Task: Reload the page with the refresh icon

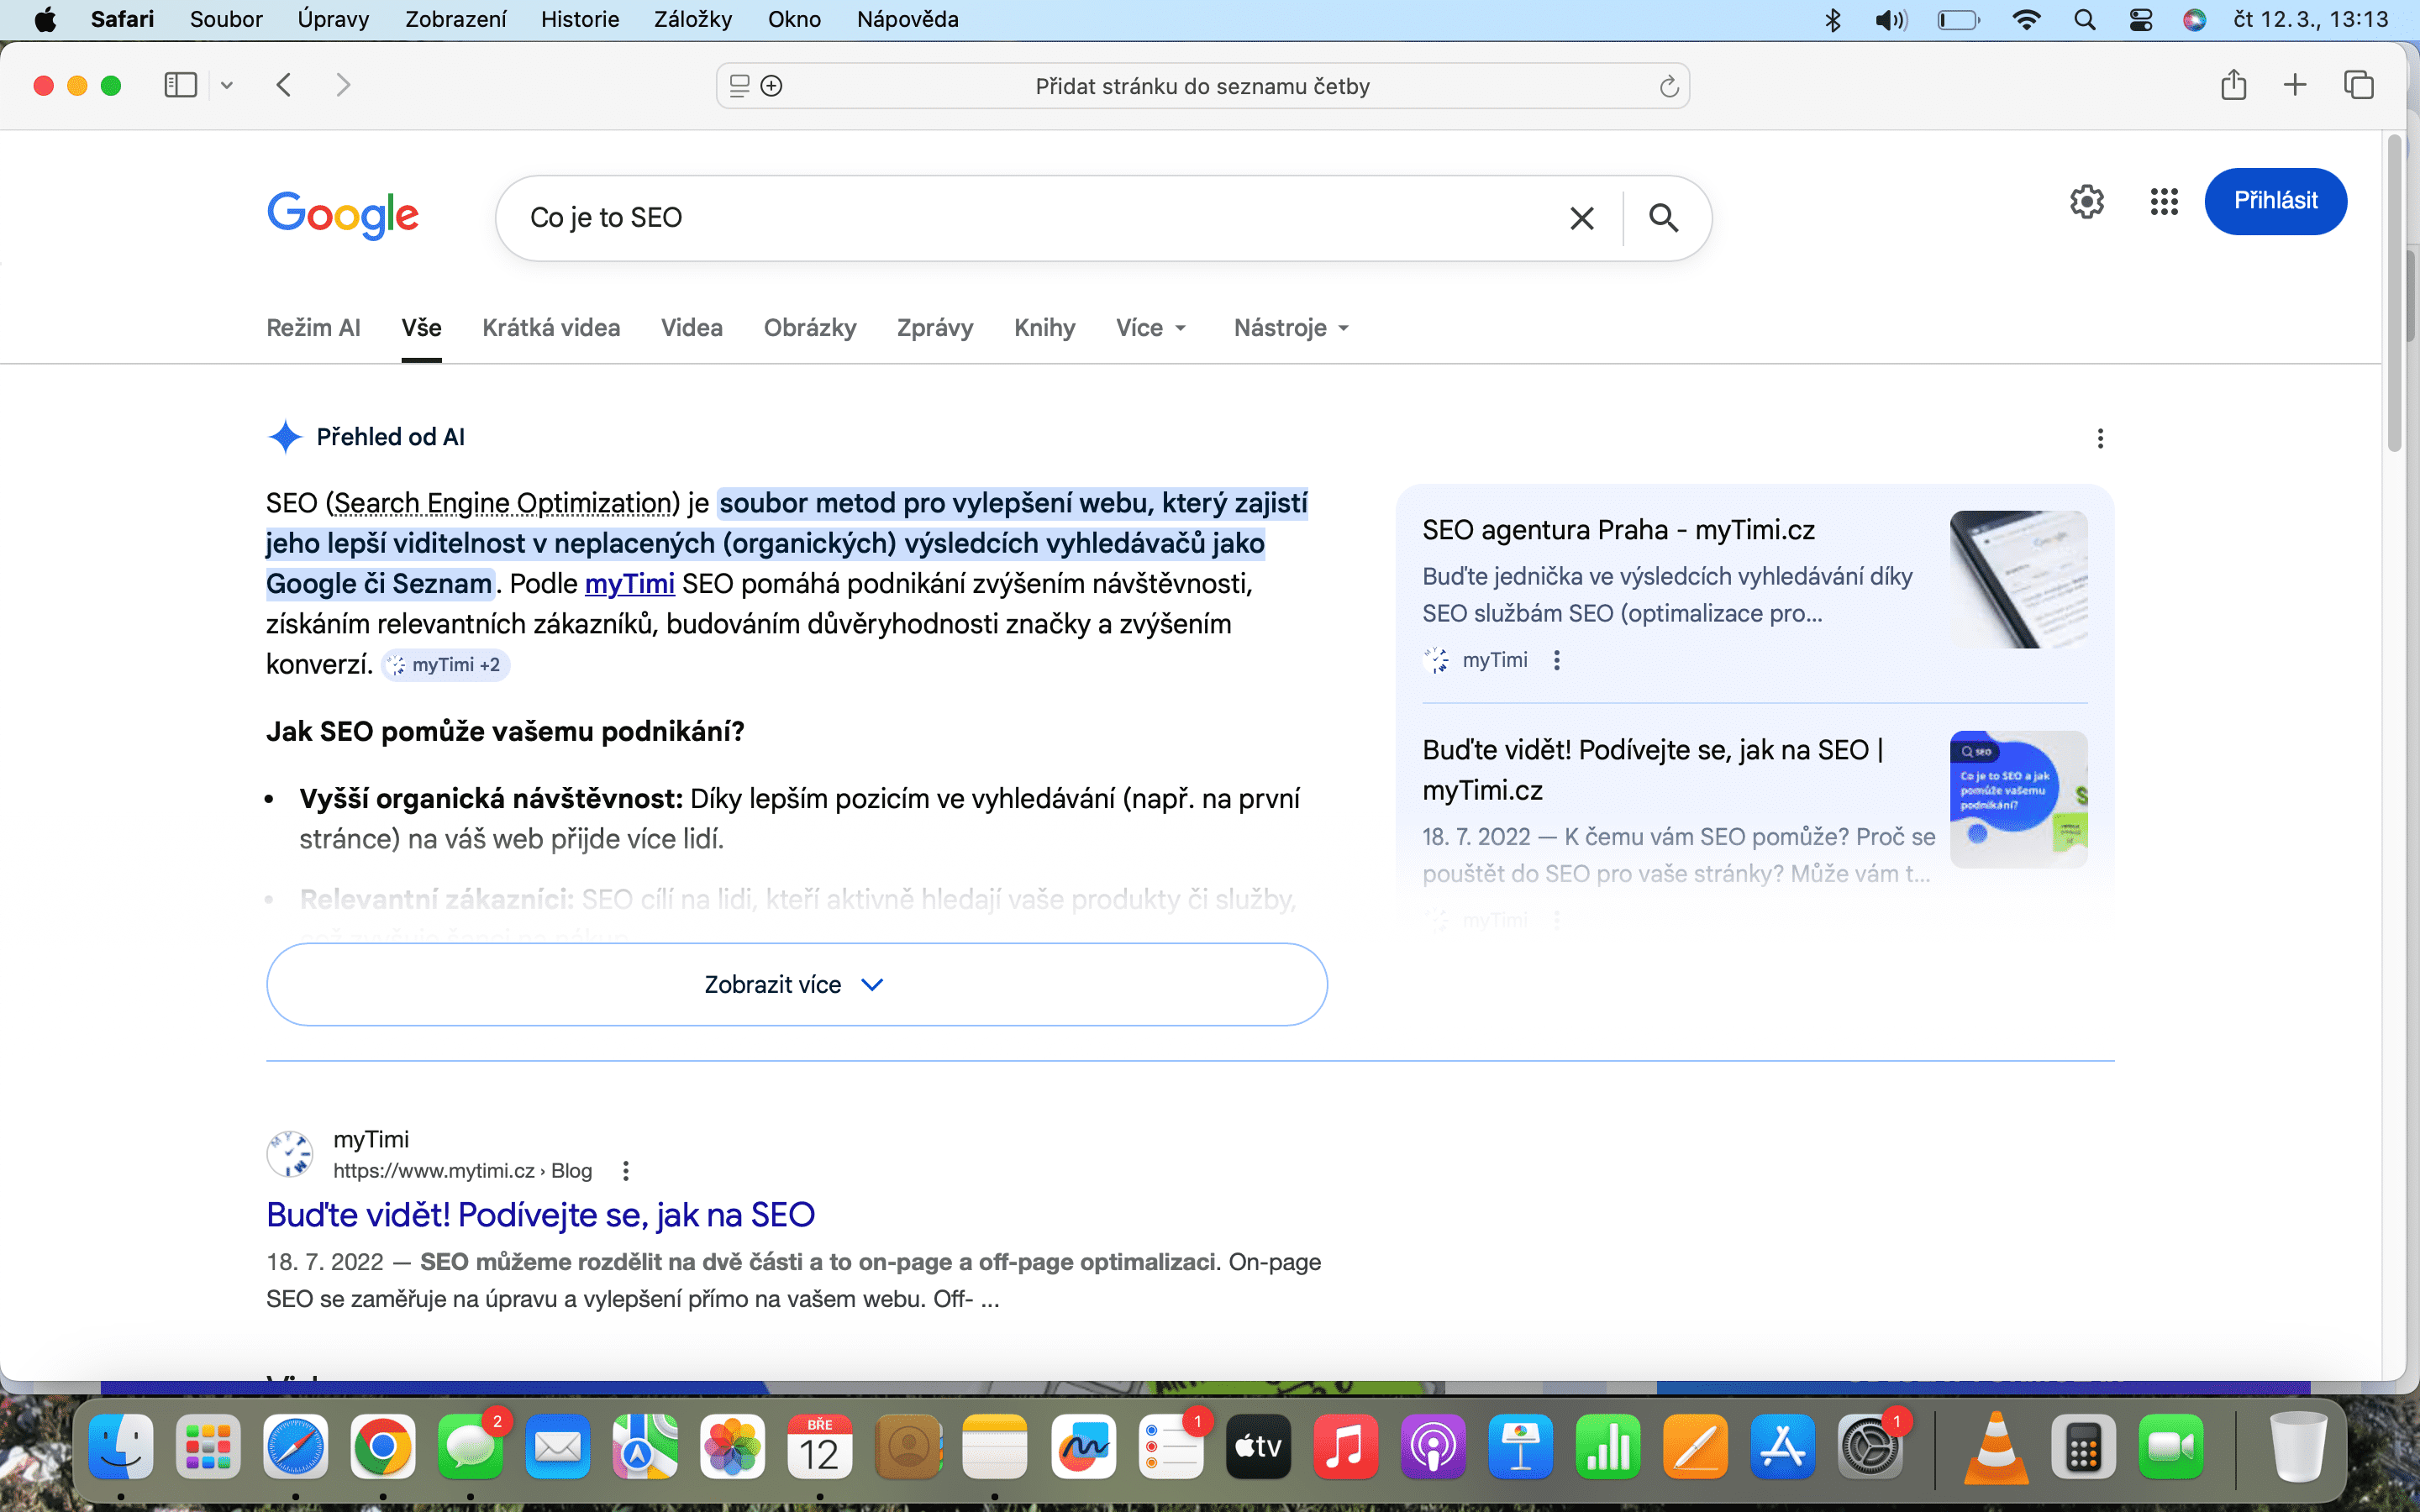Action: pos(1668,86)
